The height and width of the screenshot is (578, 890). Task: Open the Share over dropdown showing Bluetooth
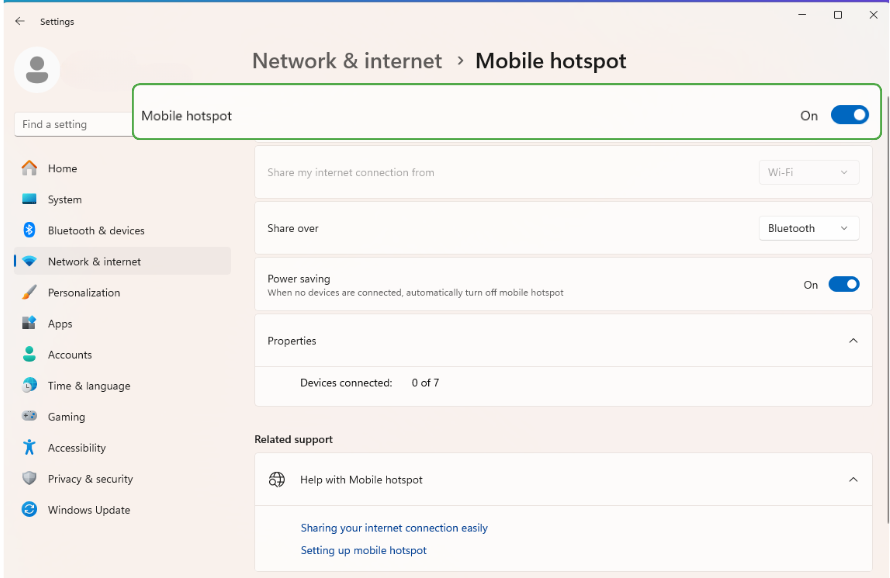(x=808, y=228)
